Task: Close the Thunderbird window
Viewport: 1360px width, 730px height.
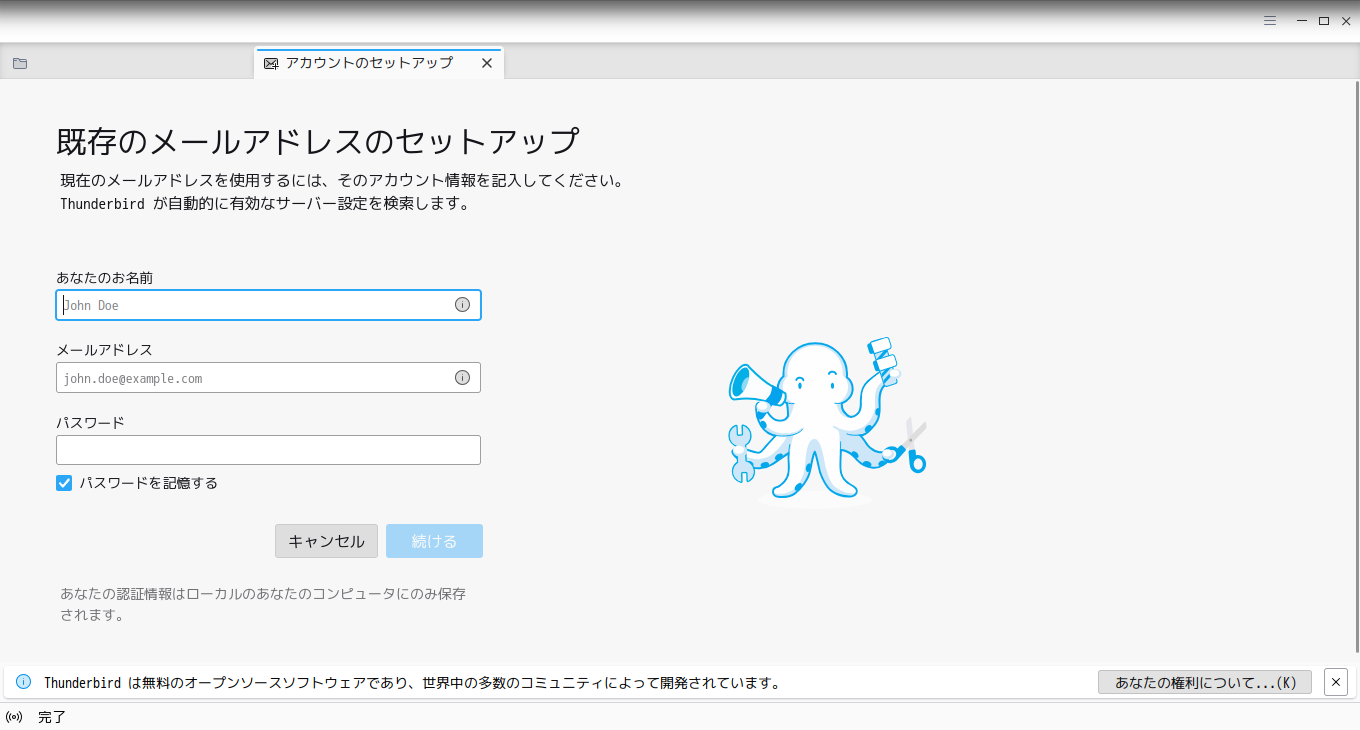Action: [1346, 21]
